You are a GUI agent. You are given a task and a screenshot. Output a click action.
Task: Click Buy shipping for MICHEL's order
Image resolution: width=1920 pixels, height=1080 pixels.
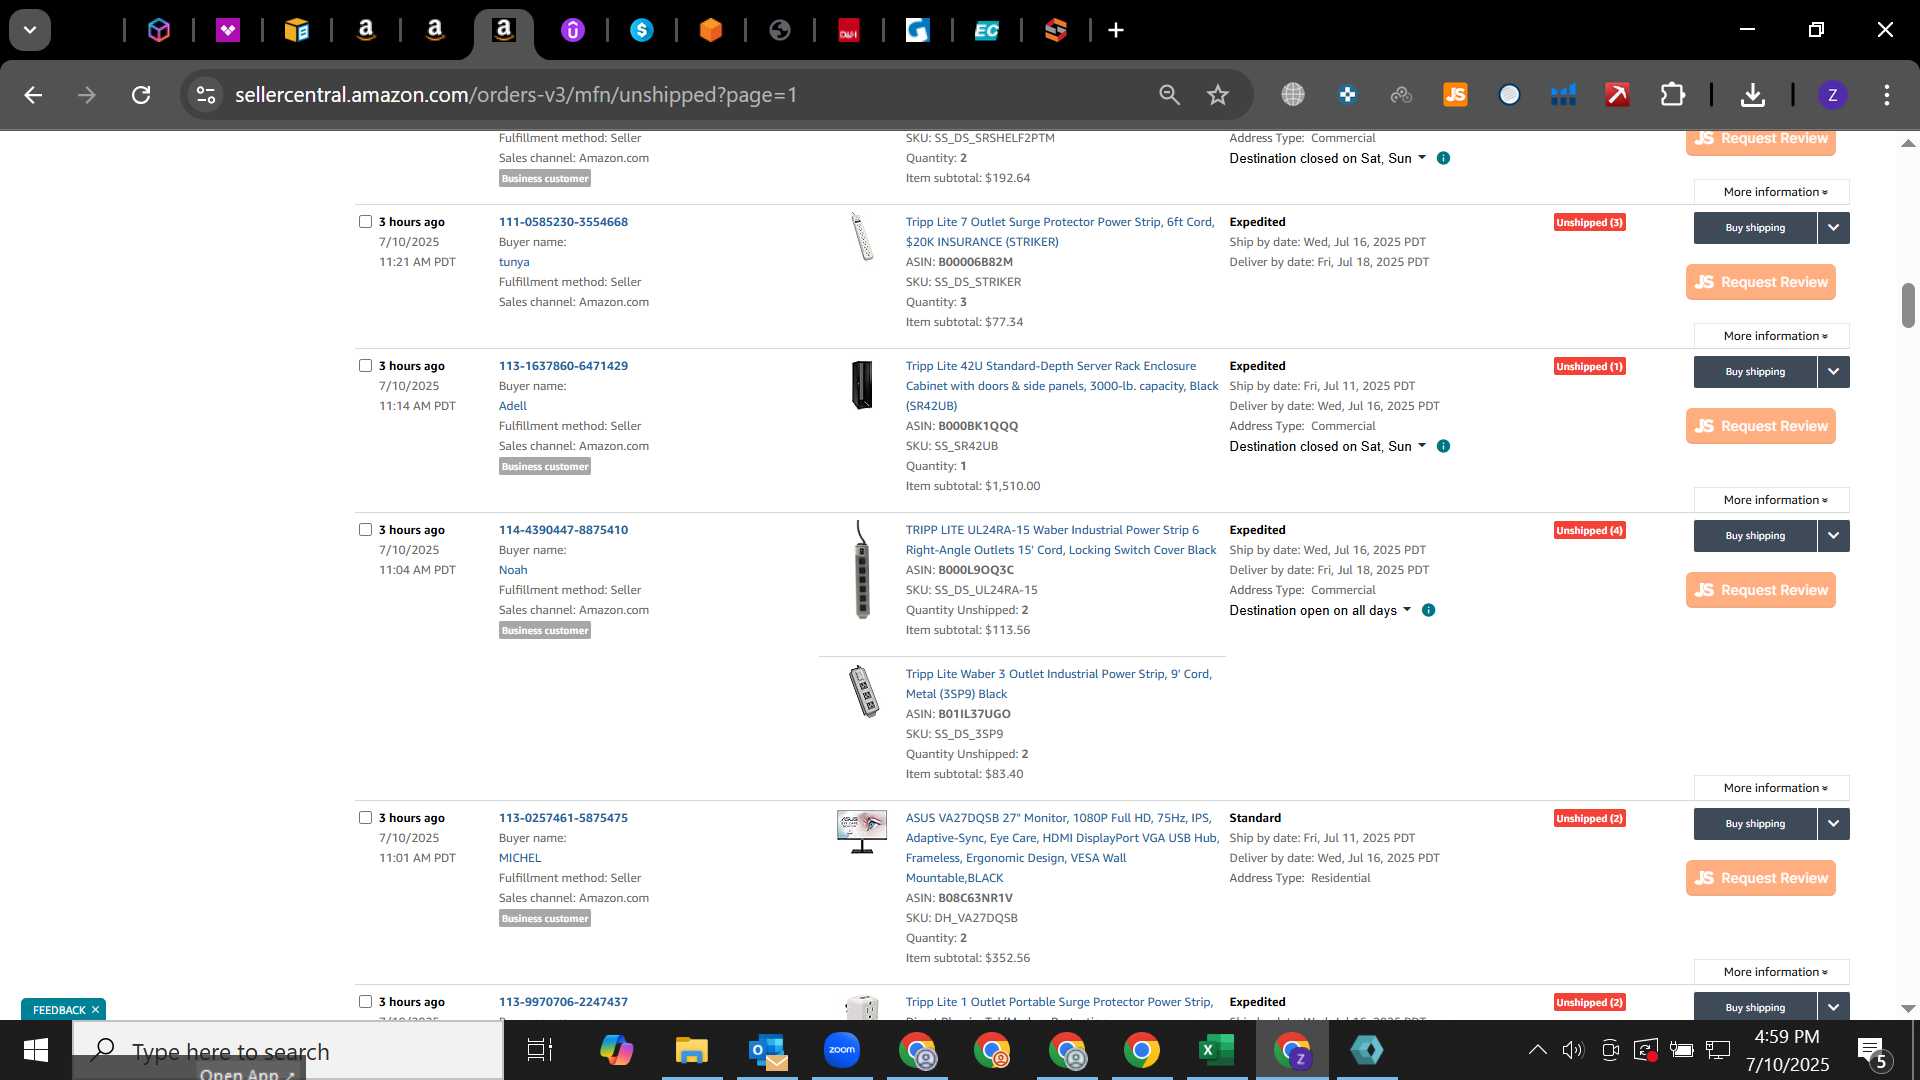click(1755, 824)
